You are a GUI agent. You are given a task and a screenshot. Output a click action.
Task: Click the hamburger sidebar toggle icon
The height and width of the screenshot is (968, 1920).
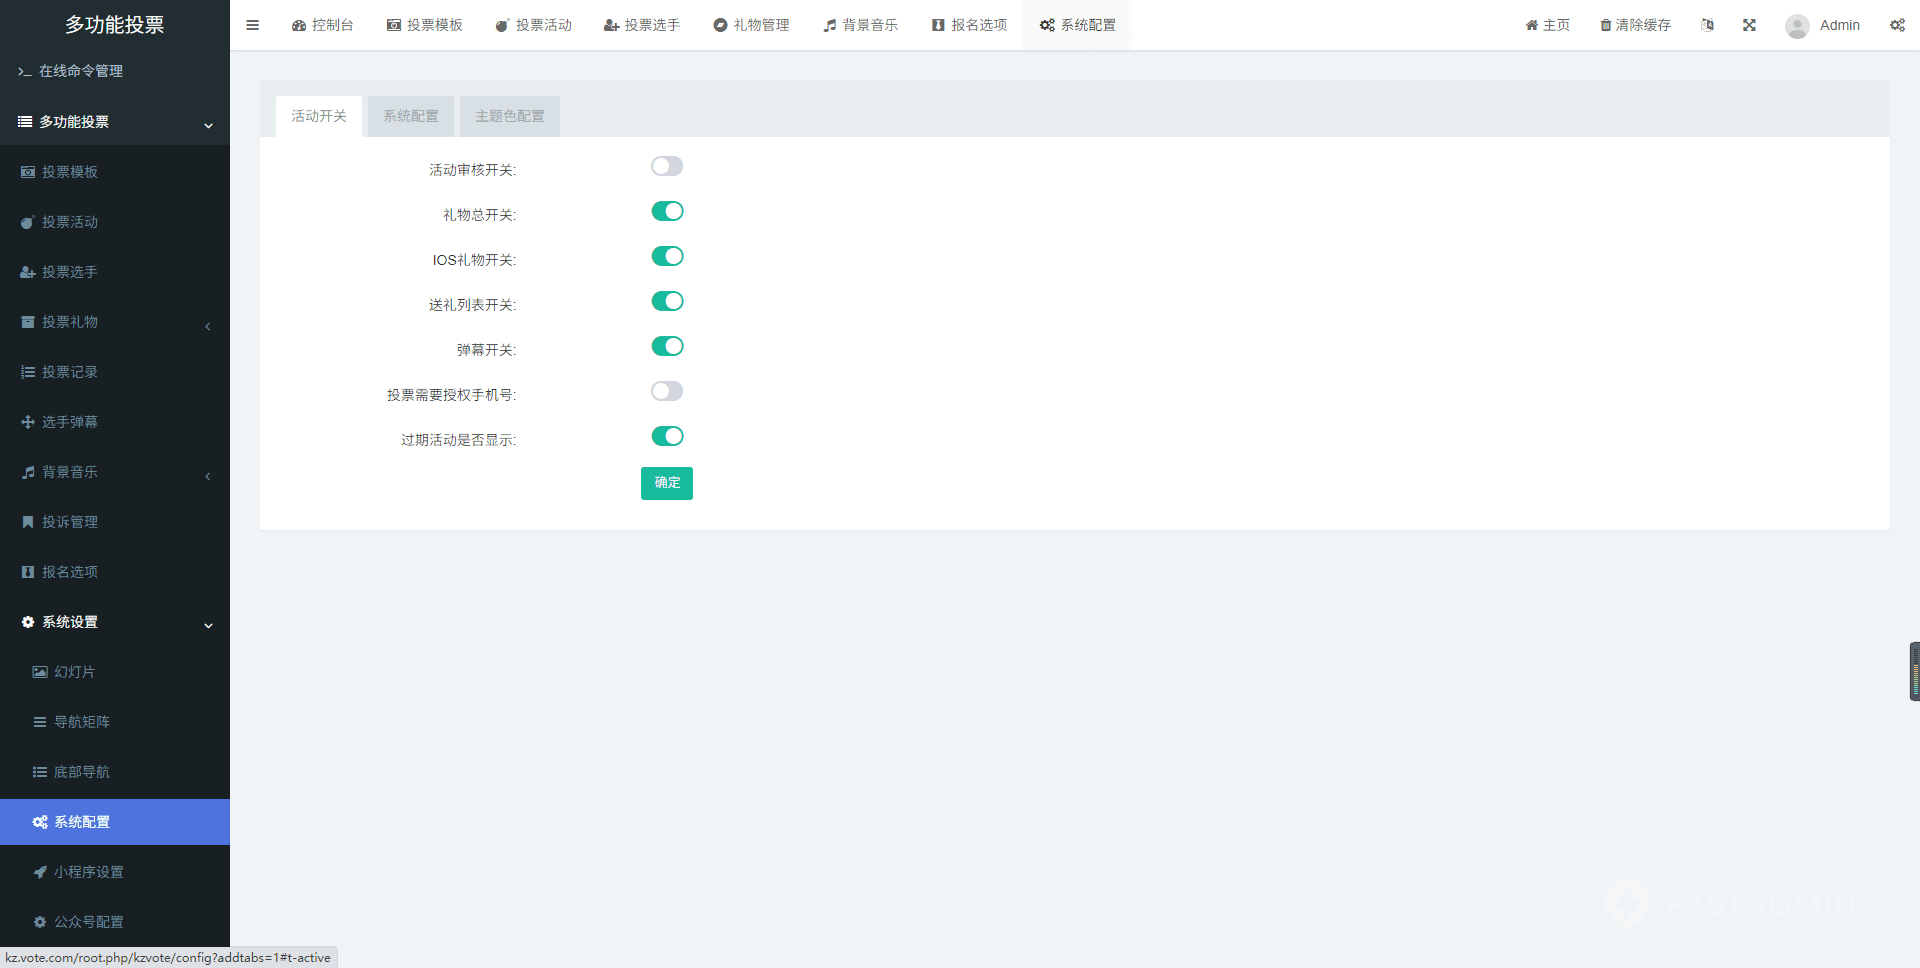coord(252,25)
